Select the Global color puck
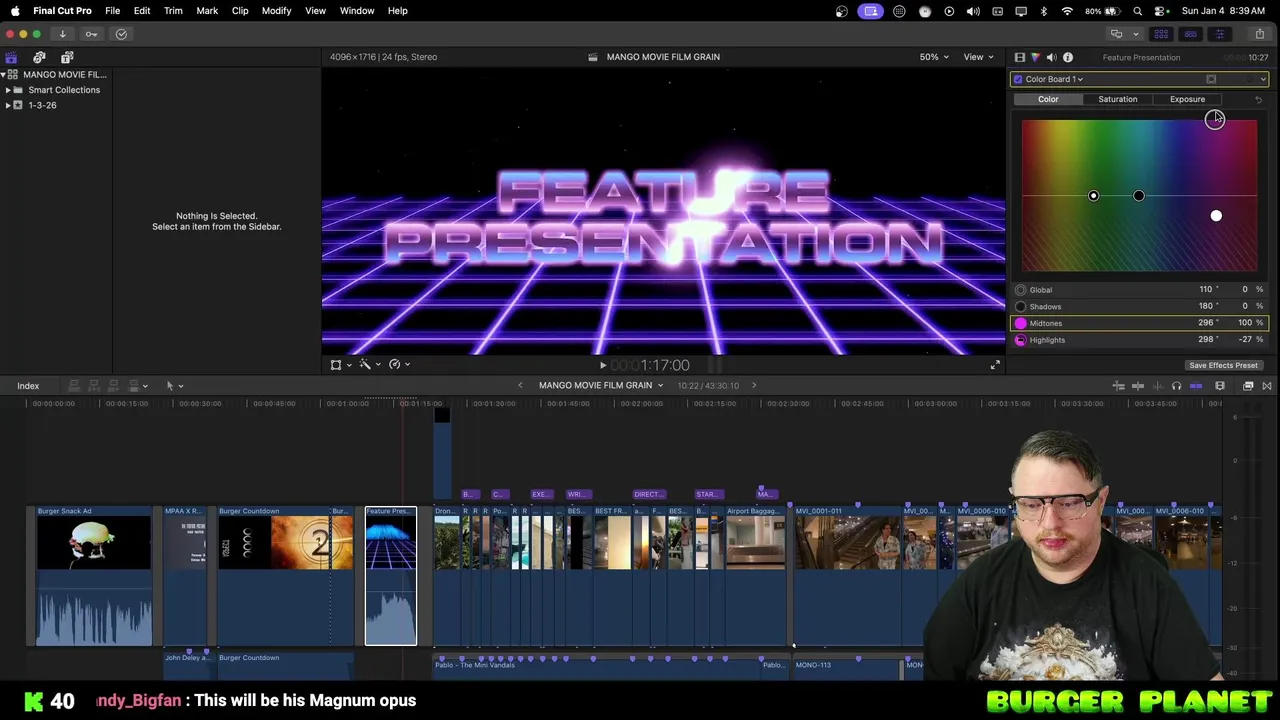 coord(1093,196)
